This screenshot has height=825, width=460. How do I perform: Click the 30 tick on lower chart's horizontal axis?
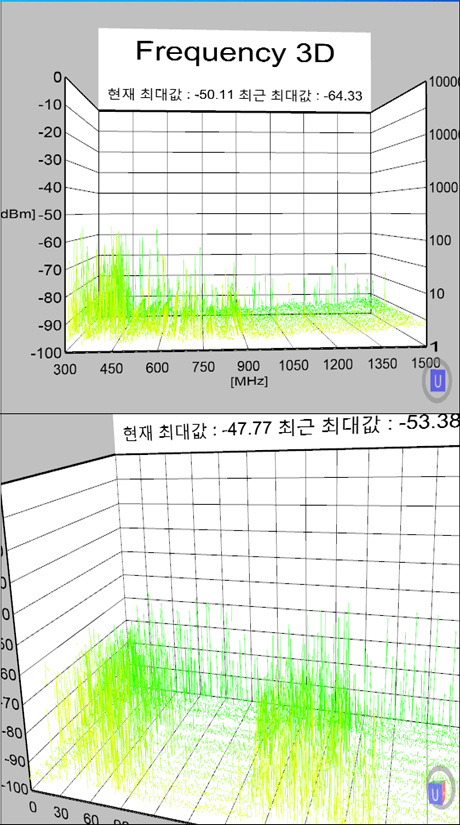[61, 813]
